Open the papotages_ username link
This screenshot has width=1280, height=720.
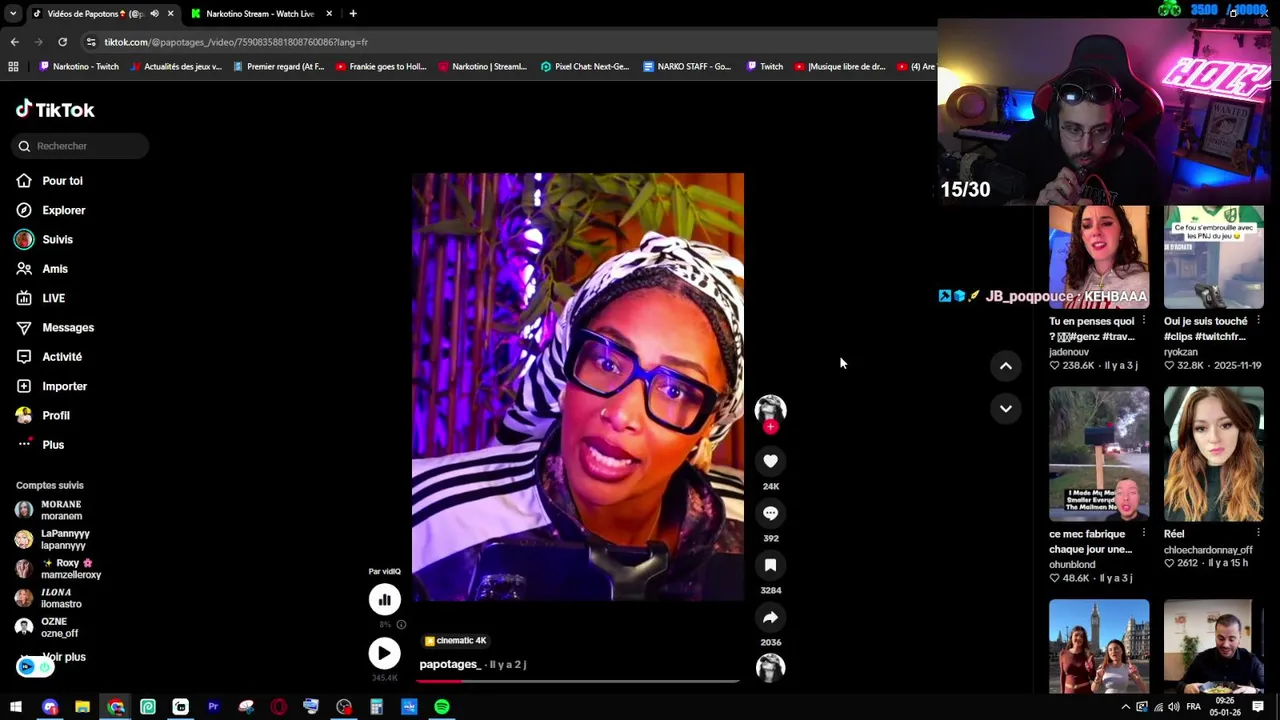[x=450, y=664]
